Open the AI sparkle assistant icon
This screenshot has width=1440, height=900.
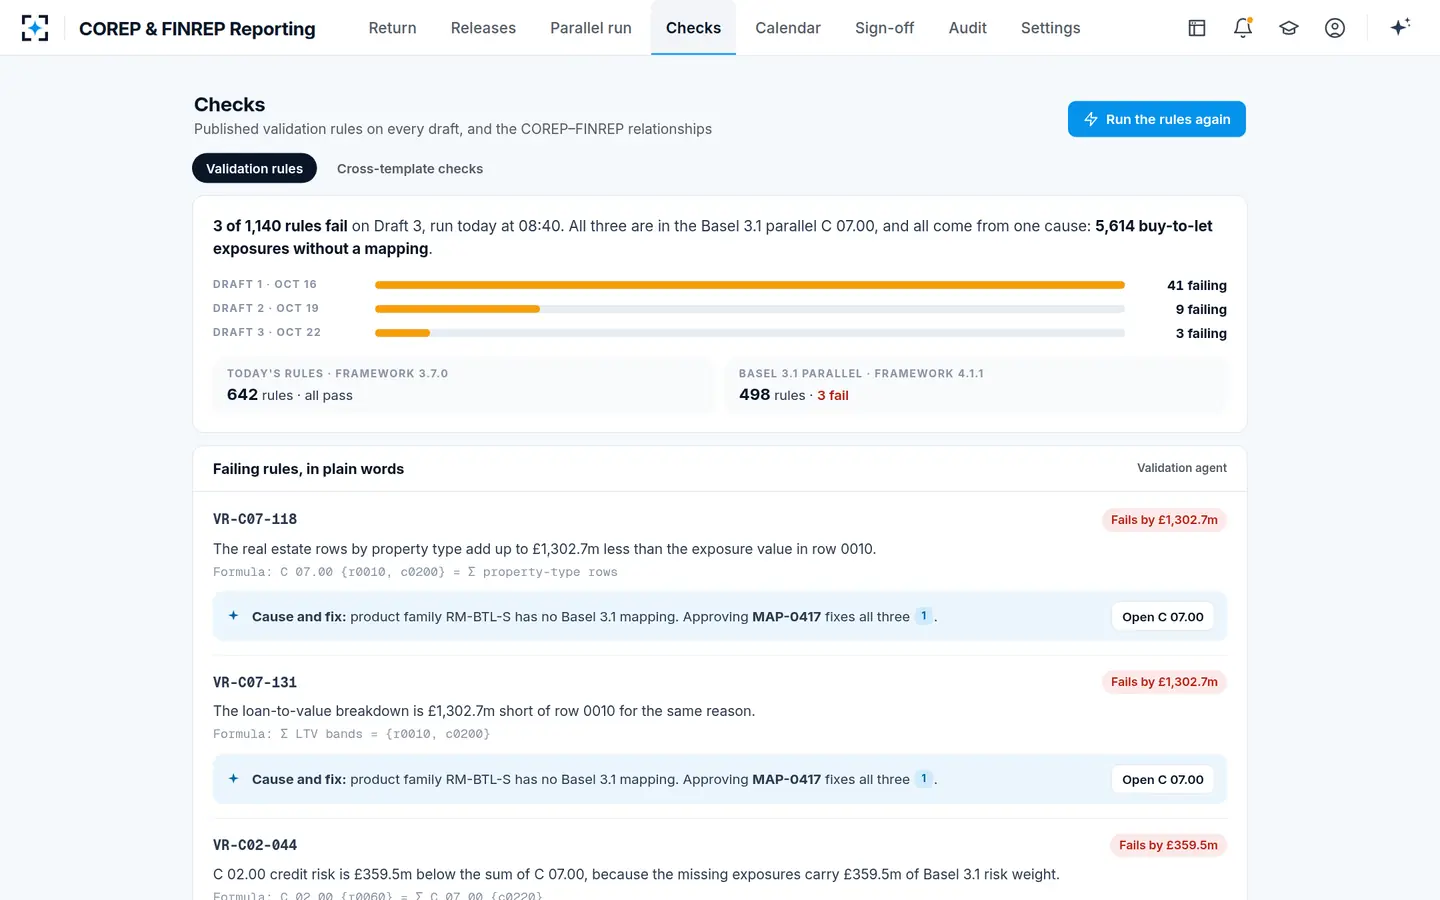(x=1400, y=27)
